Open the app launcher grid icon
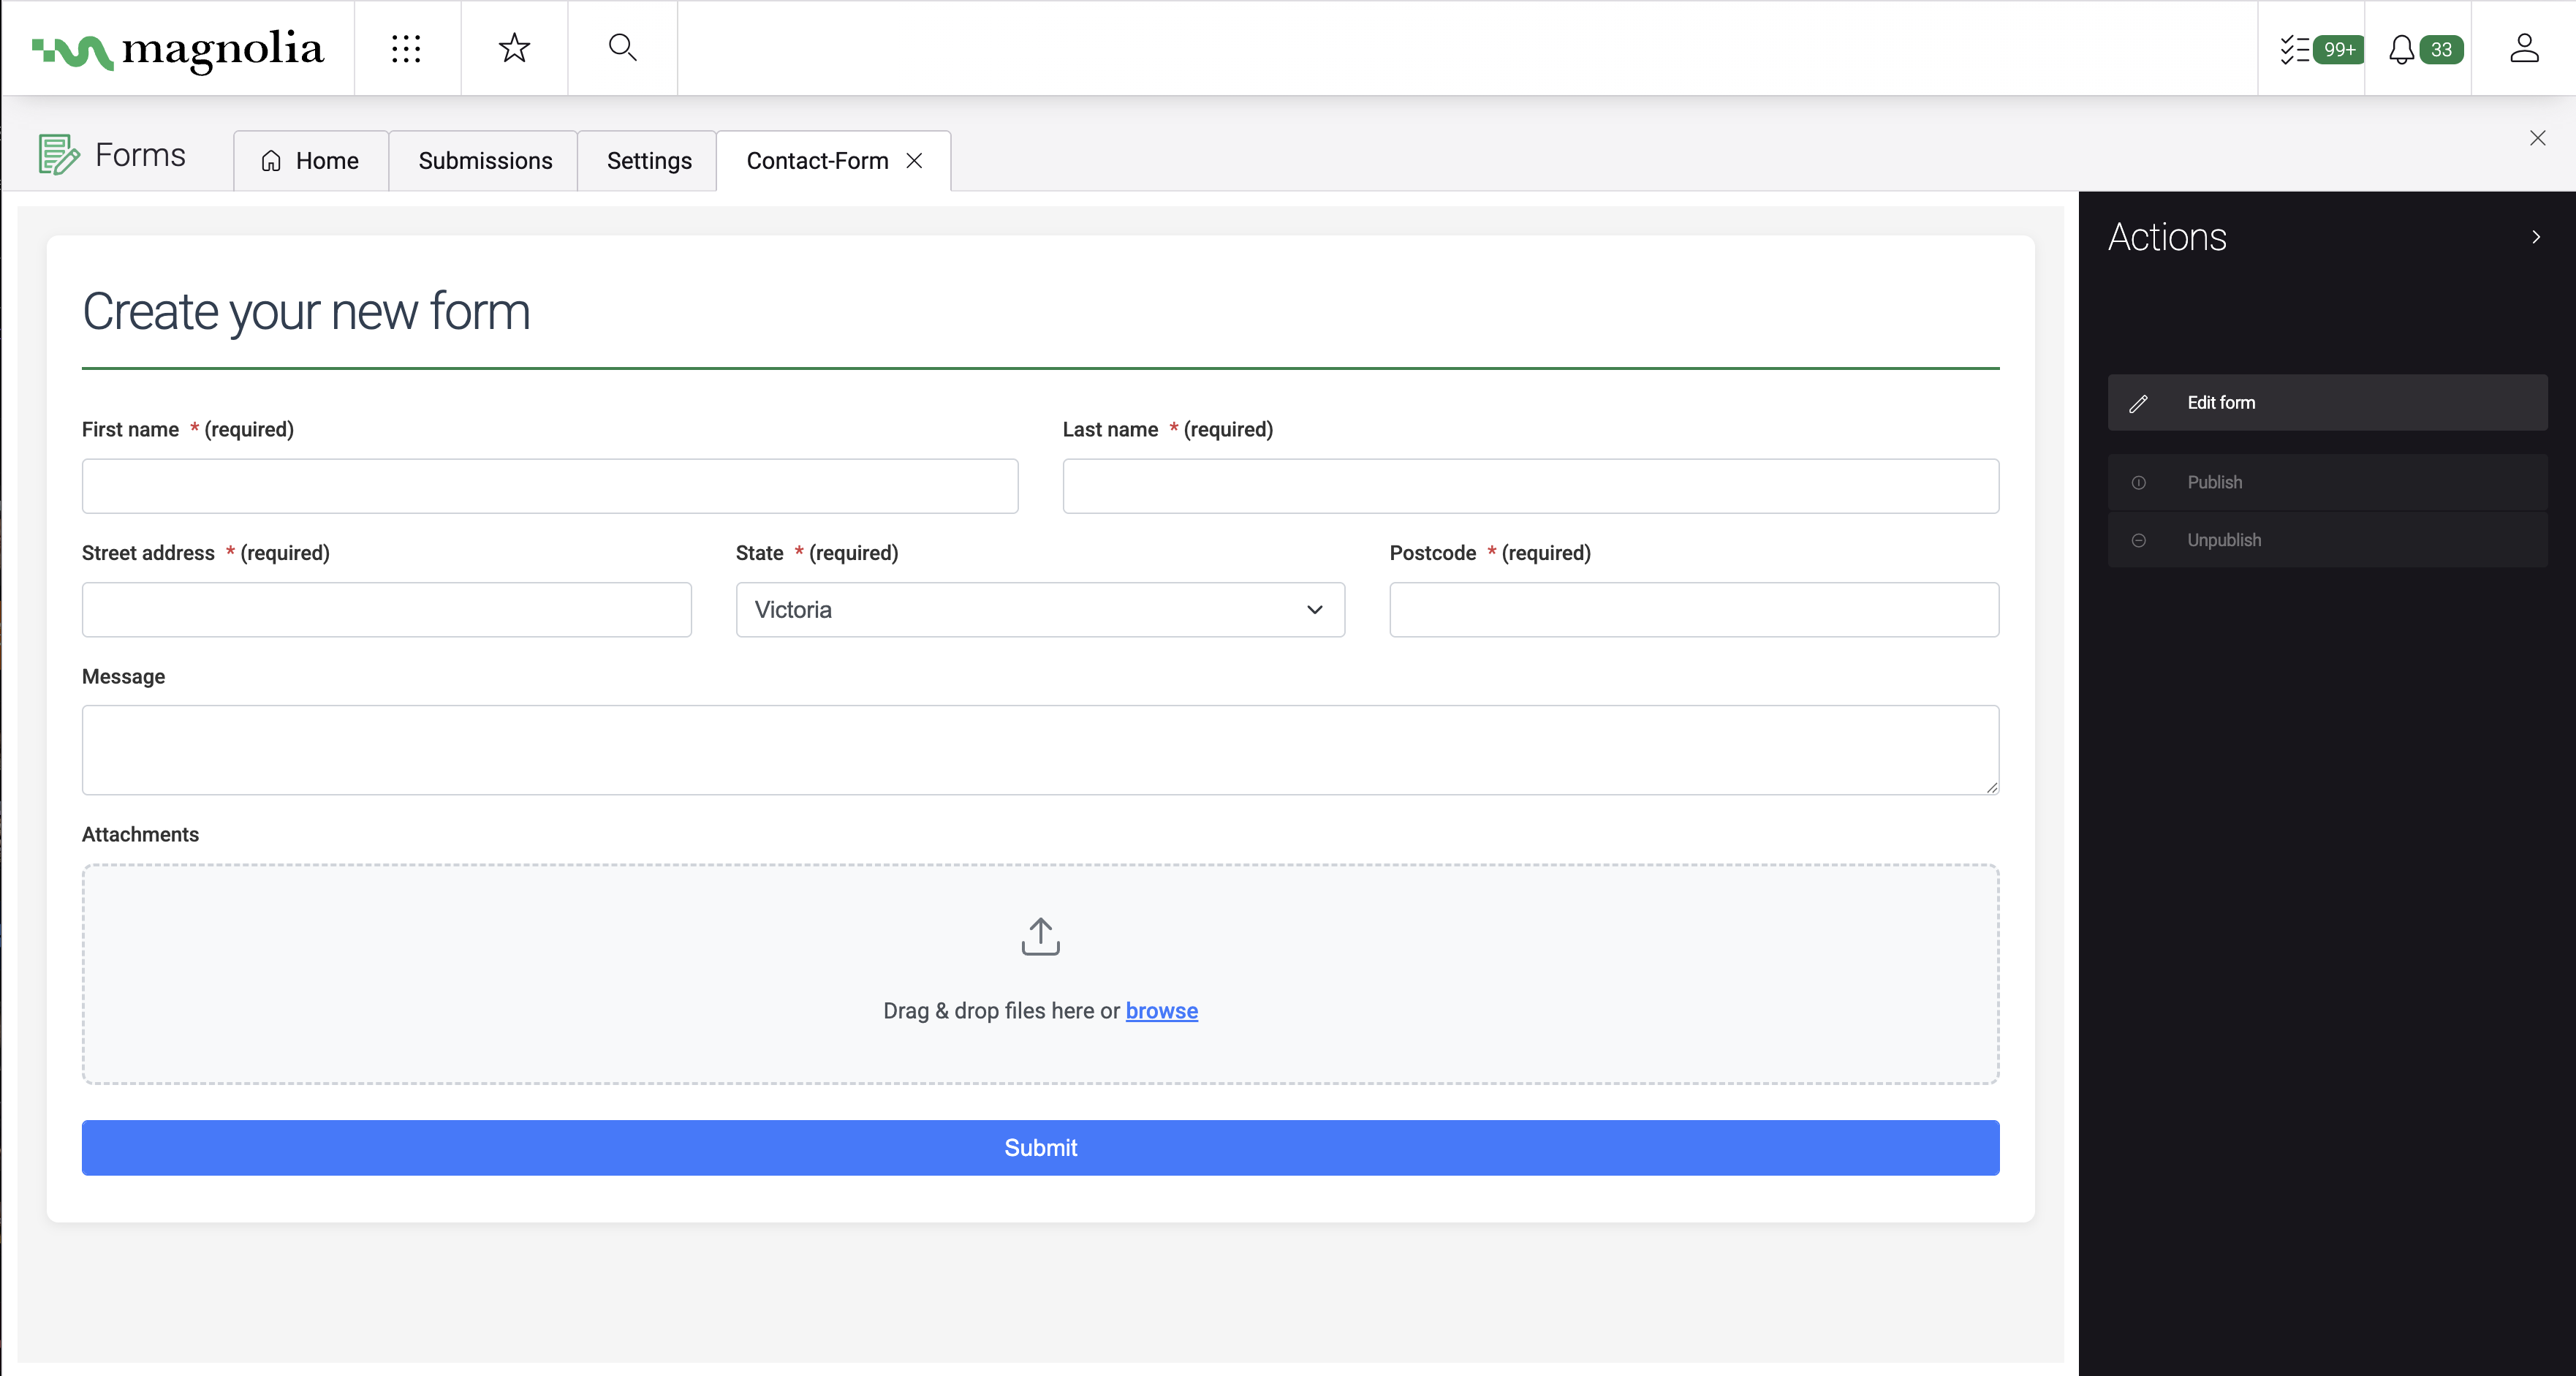 pos(406,48)
